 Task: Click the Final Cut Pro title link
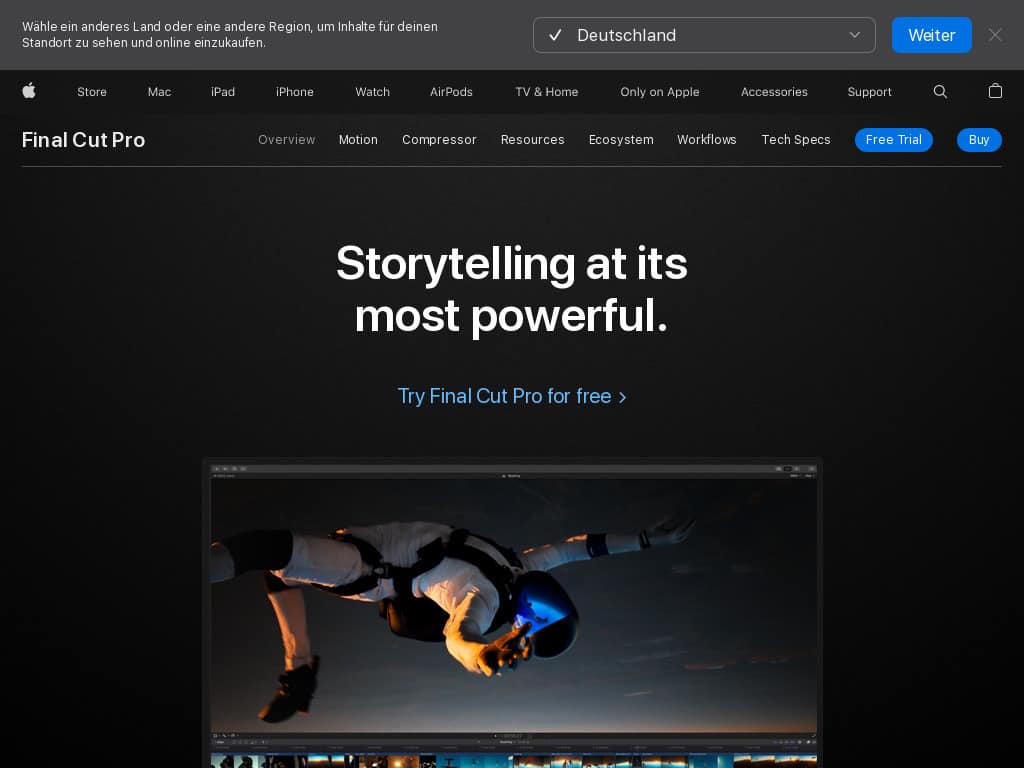[x=84, y=140]
